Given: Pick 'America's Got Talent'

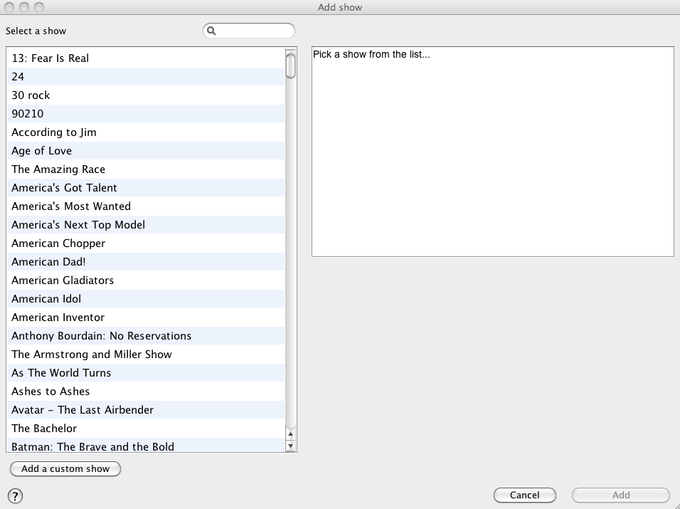Looking at the screenshot, I should (146, 188).
